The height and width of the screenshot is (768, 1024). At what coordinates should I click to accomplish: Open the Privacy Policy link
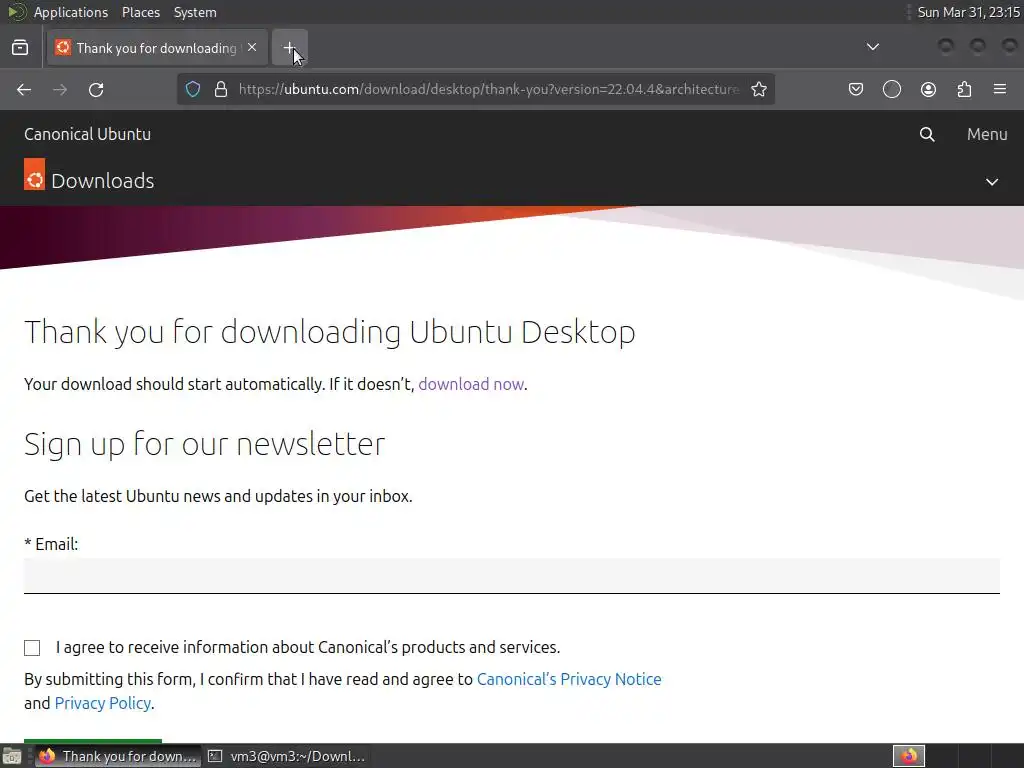tap(103, 703)
